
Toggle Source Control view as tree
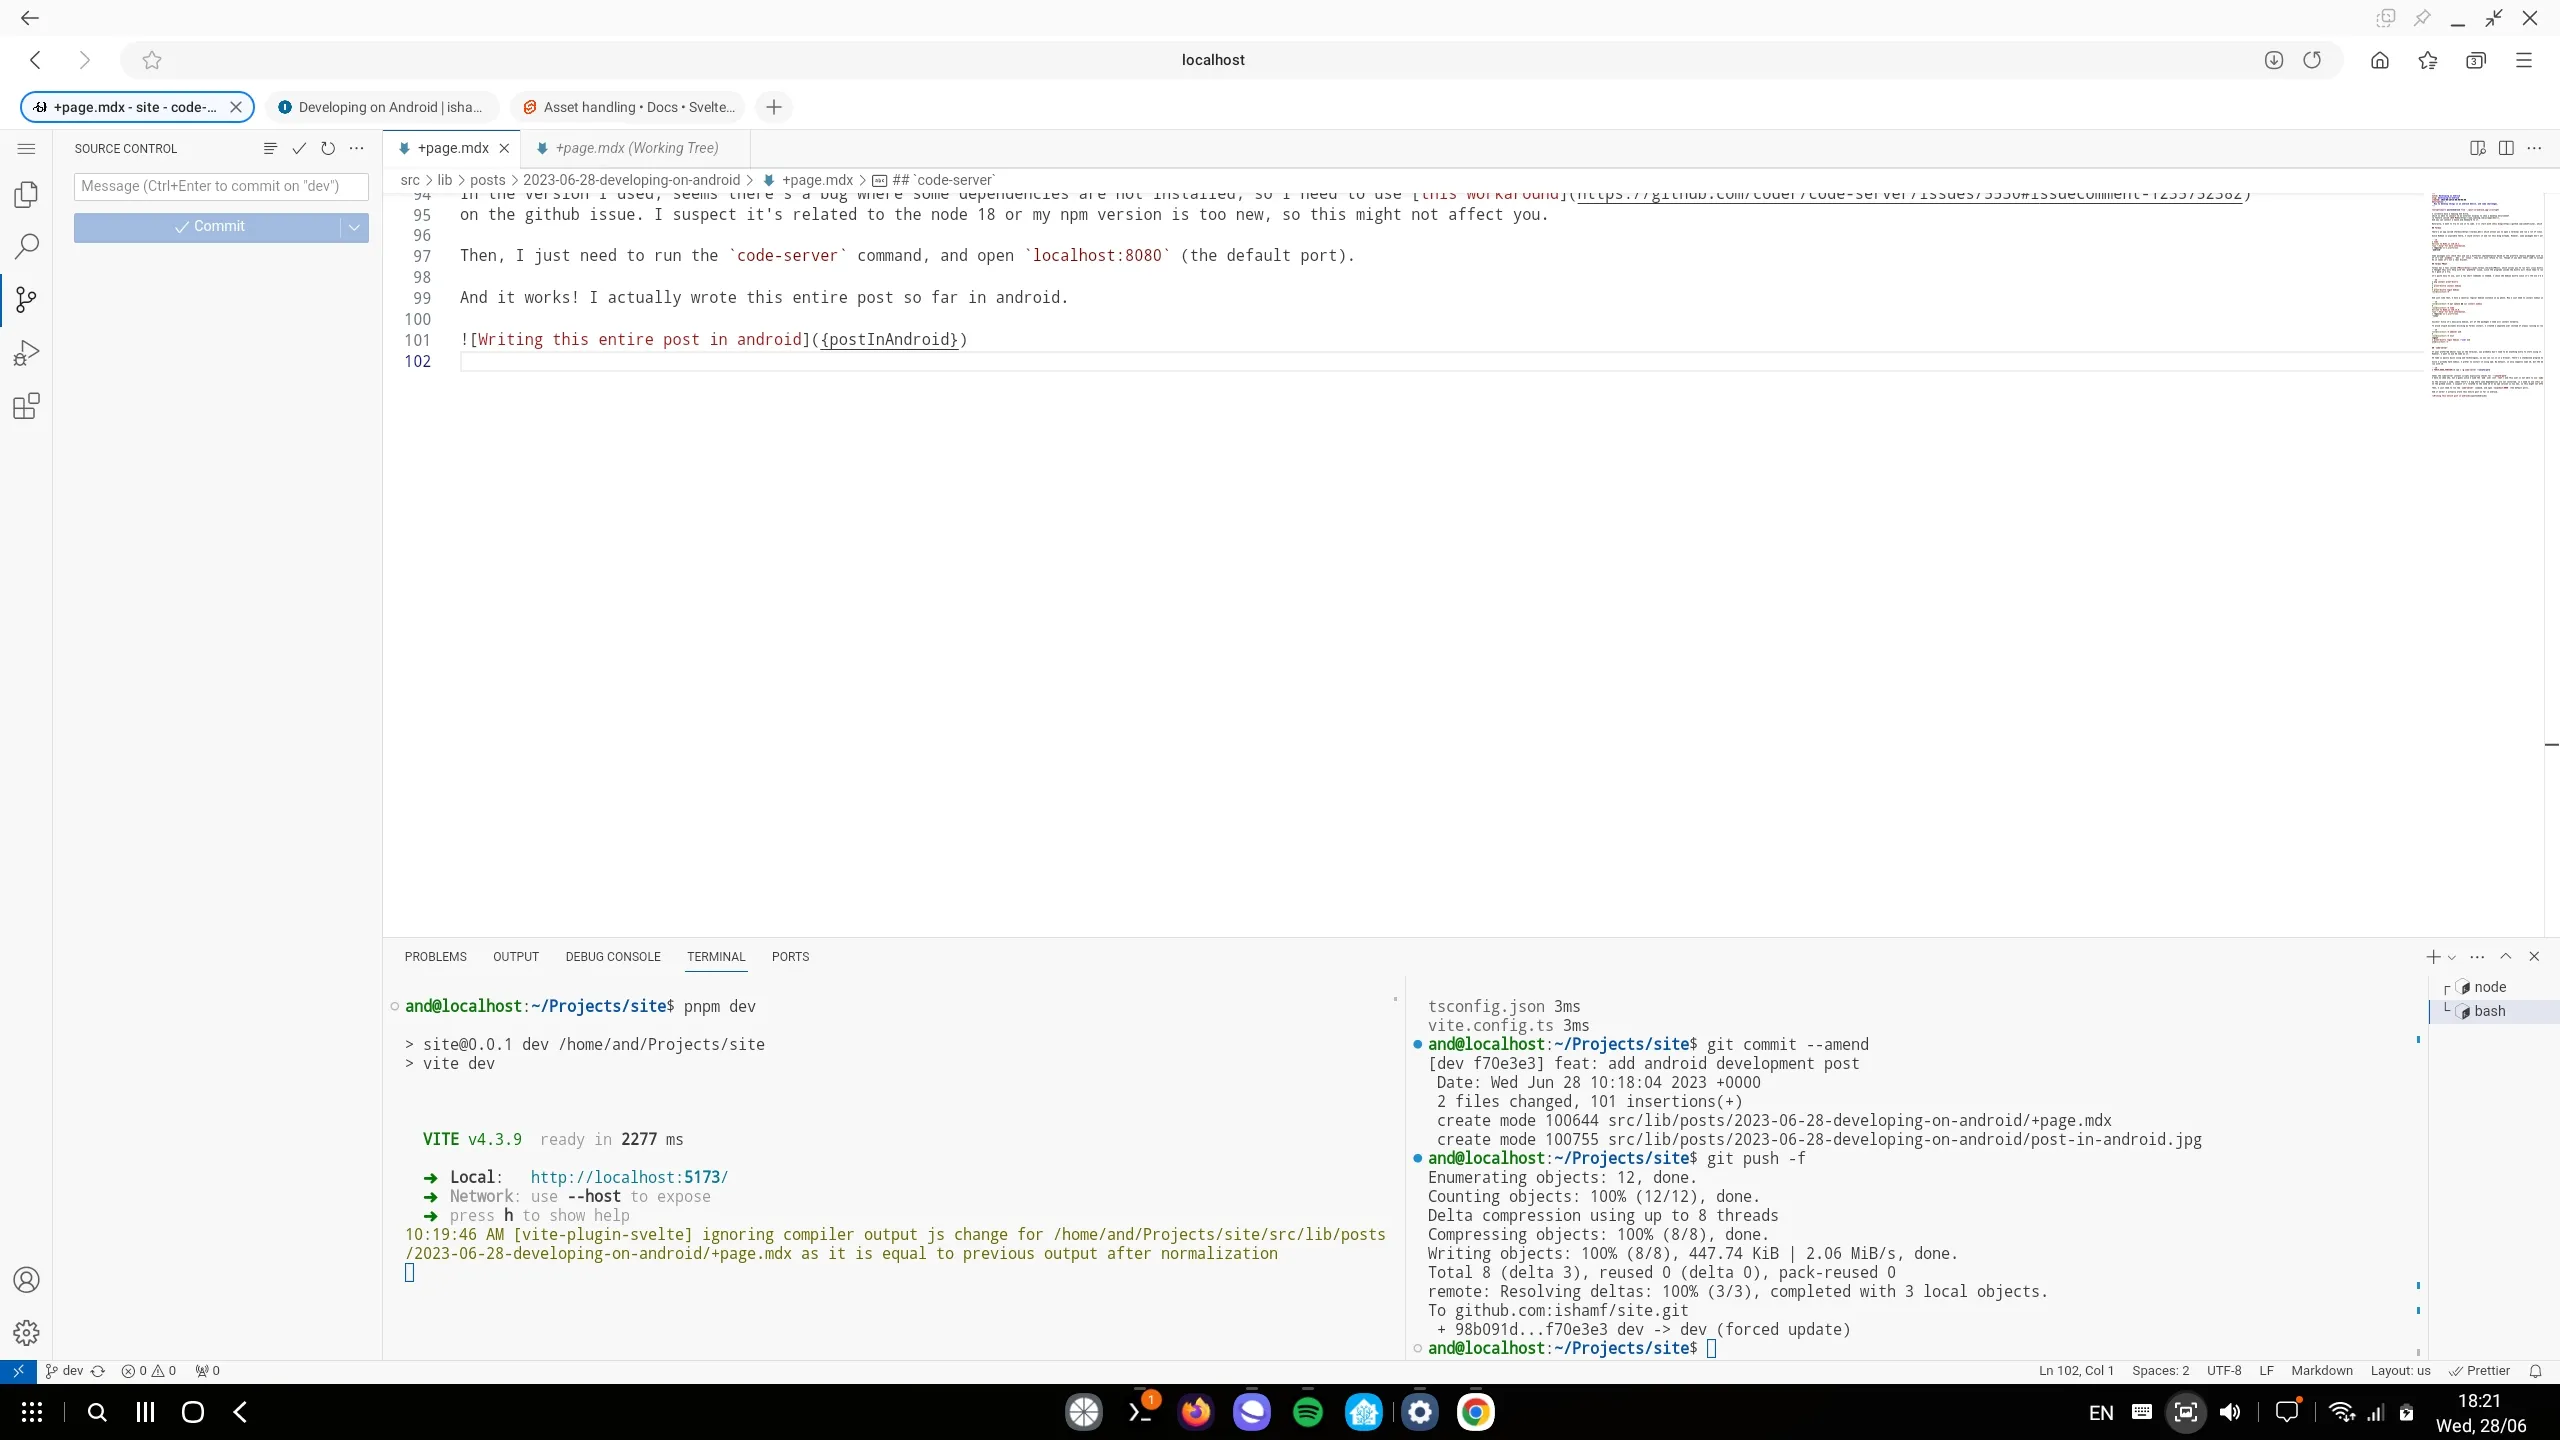268,148
